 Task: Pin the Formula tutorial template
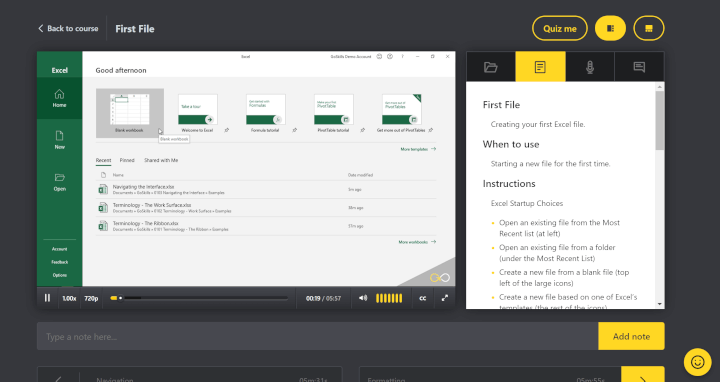294,130
